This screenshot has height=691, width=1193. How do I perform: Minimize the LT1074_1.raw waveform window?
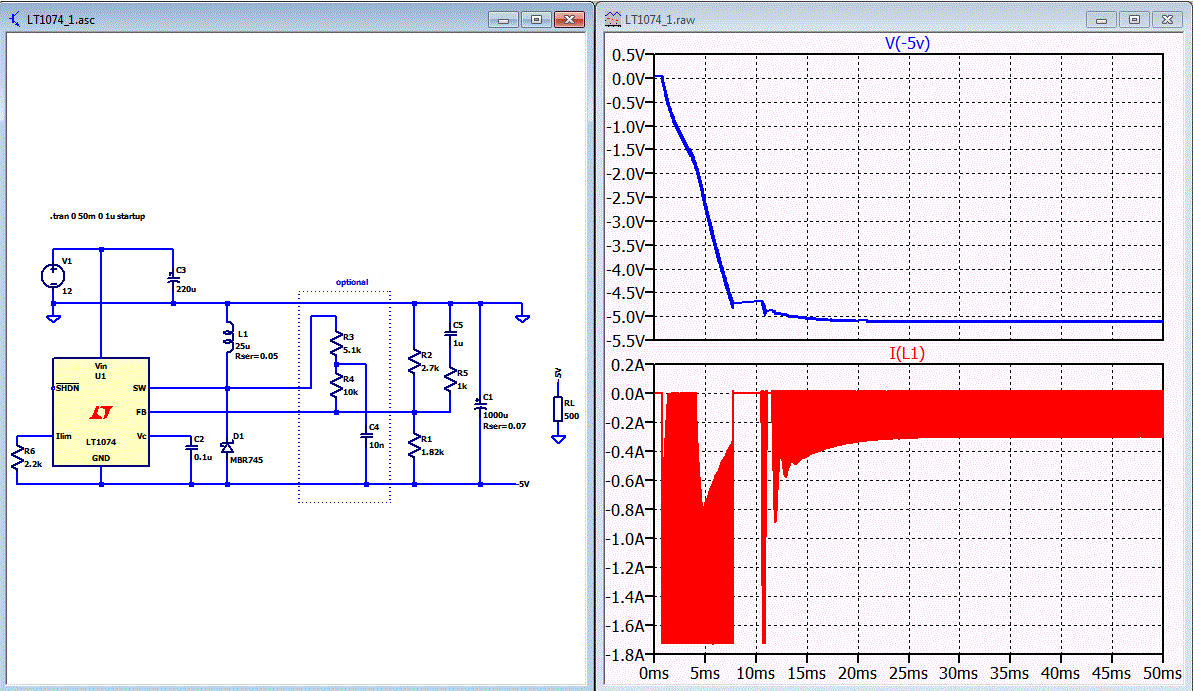point(1101,20)
